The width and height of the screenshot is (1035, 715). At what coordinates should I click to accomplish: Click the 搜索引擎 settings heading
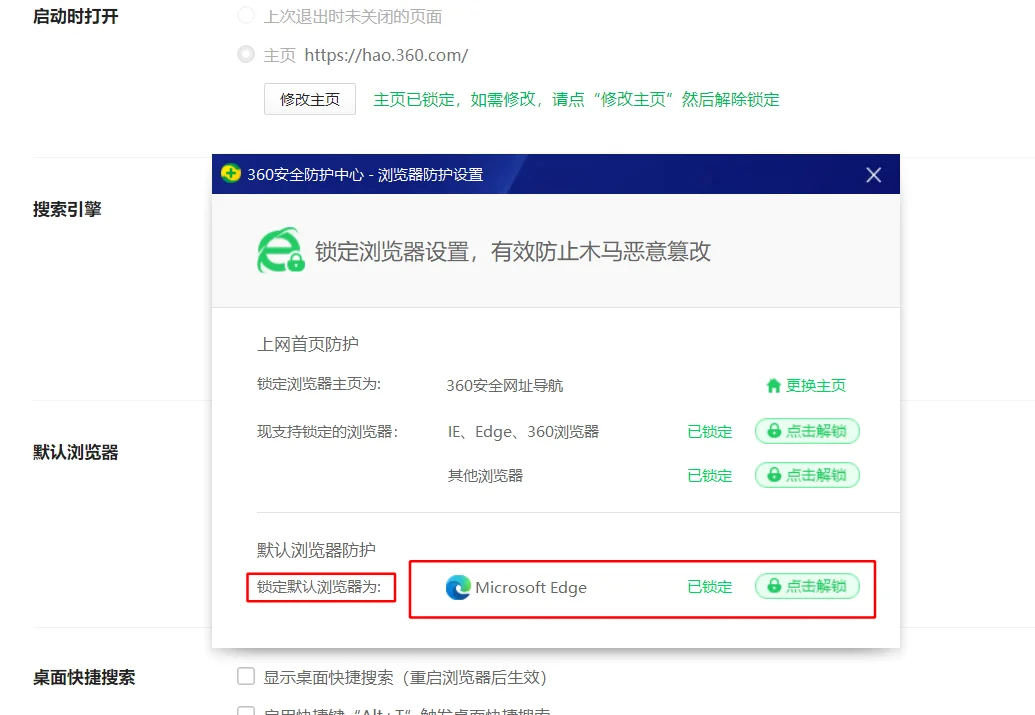click(x=67, y=209)
